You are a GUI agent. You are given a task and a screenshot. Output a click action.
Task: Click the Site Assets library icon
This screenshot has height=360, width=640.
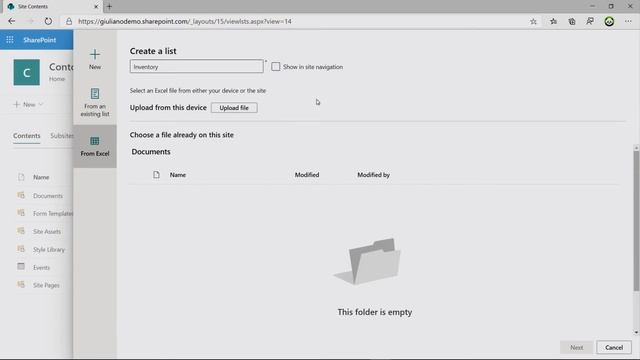click(21, 231)
